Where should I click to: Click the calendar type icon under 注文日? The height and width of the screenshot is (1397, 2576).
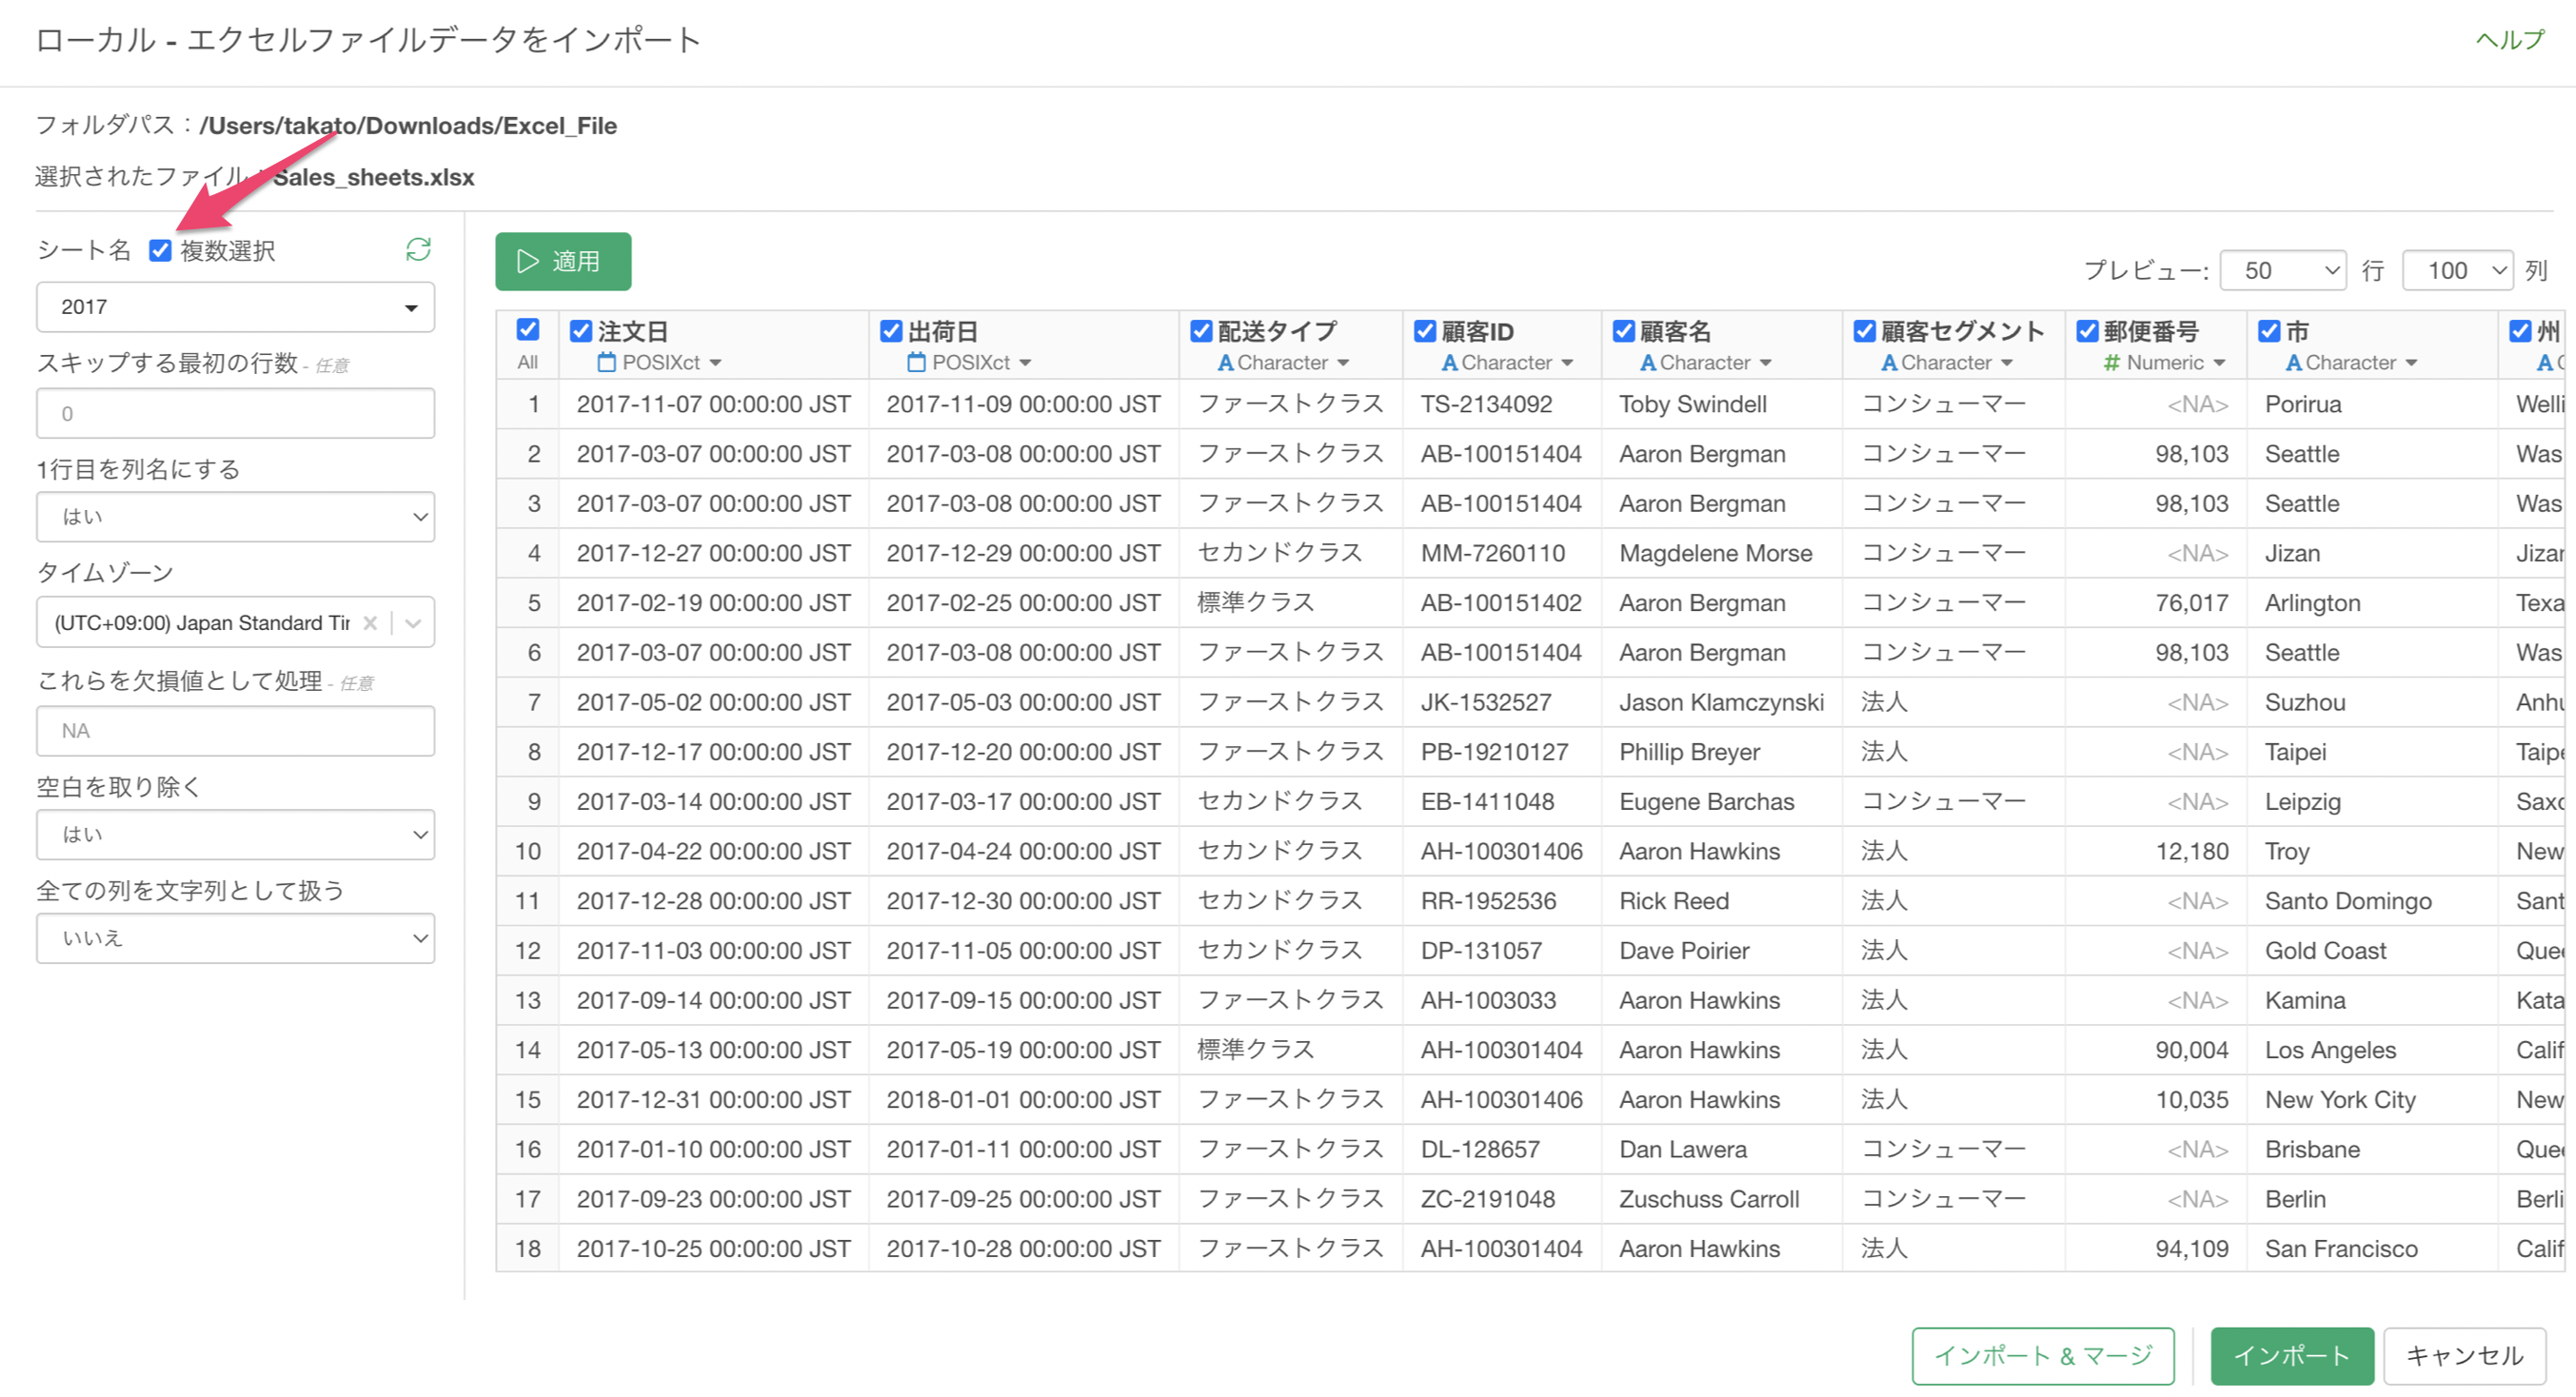point(606,362)
